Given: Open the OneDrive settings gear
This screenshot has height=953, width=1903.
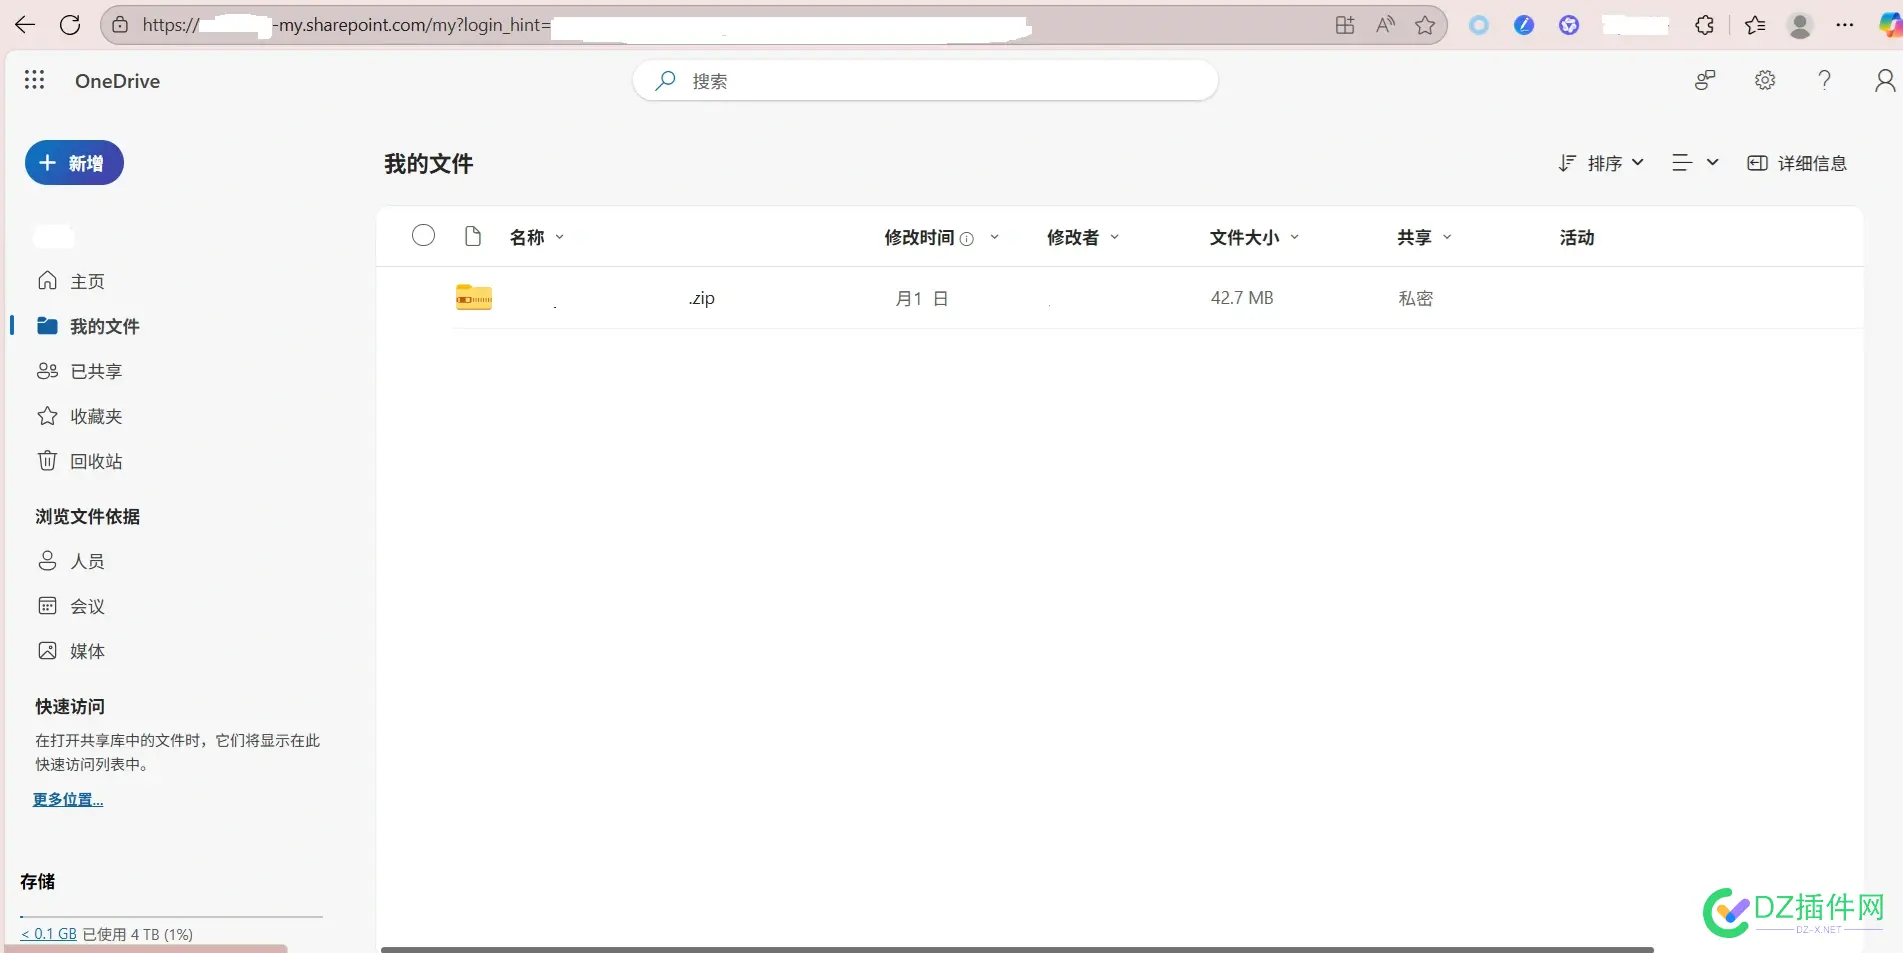Looking at the screenshot, I should [x=1764, y=80].
